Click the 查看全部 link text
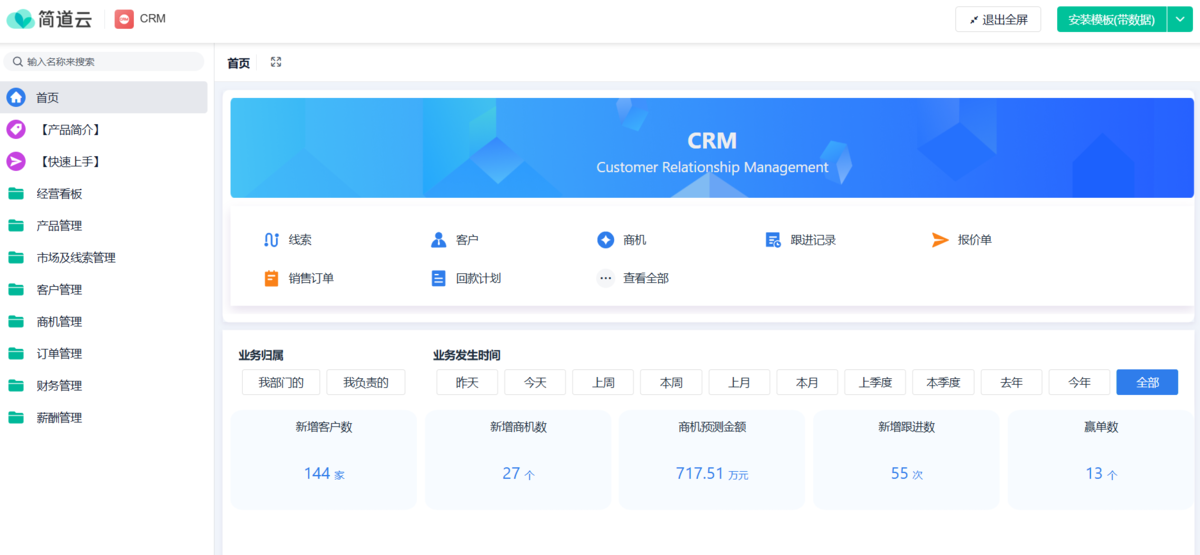The image size is (1200, 555). pyautogui.click(x=646, y=278)
